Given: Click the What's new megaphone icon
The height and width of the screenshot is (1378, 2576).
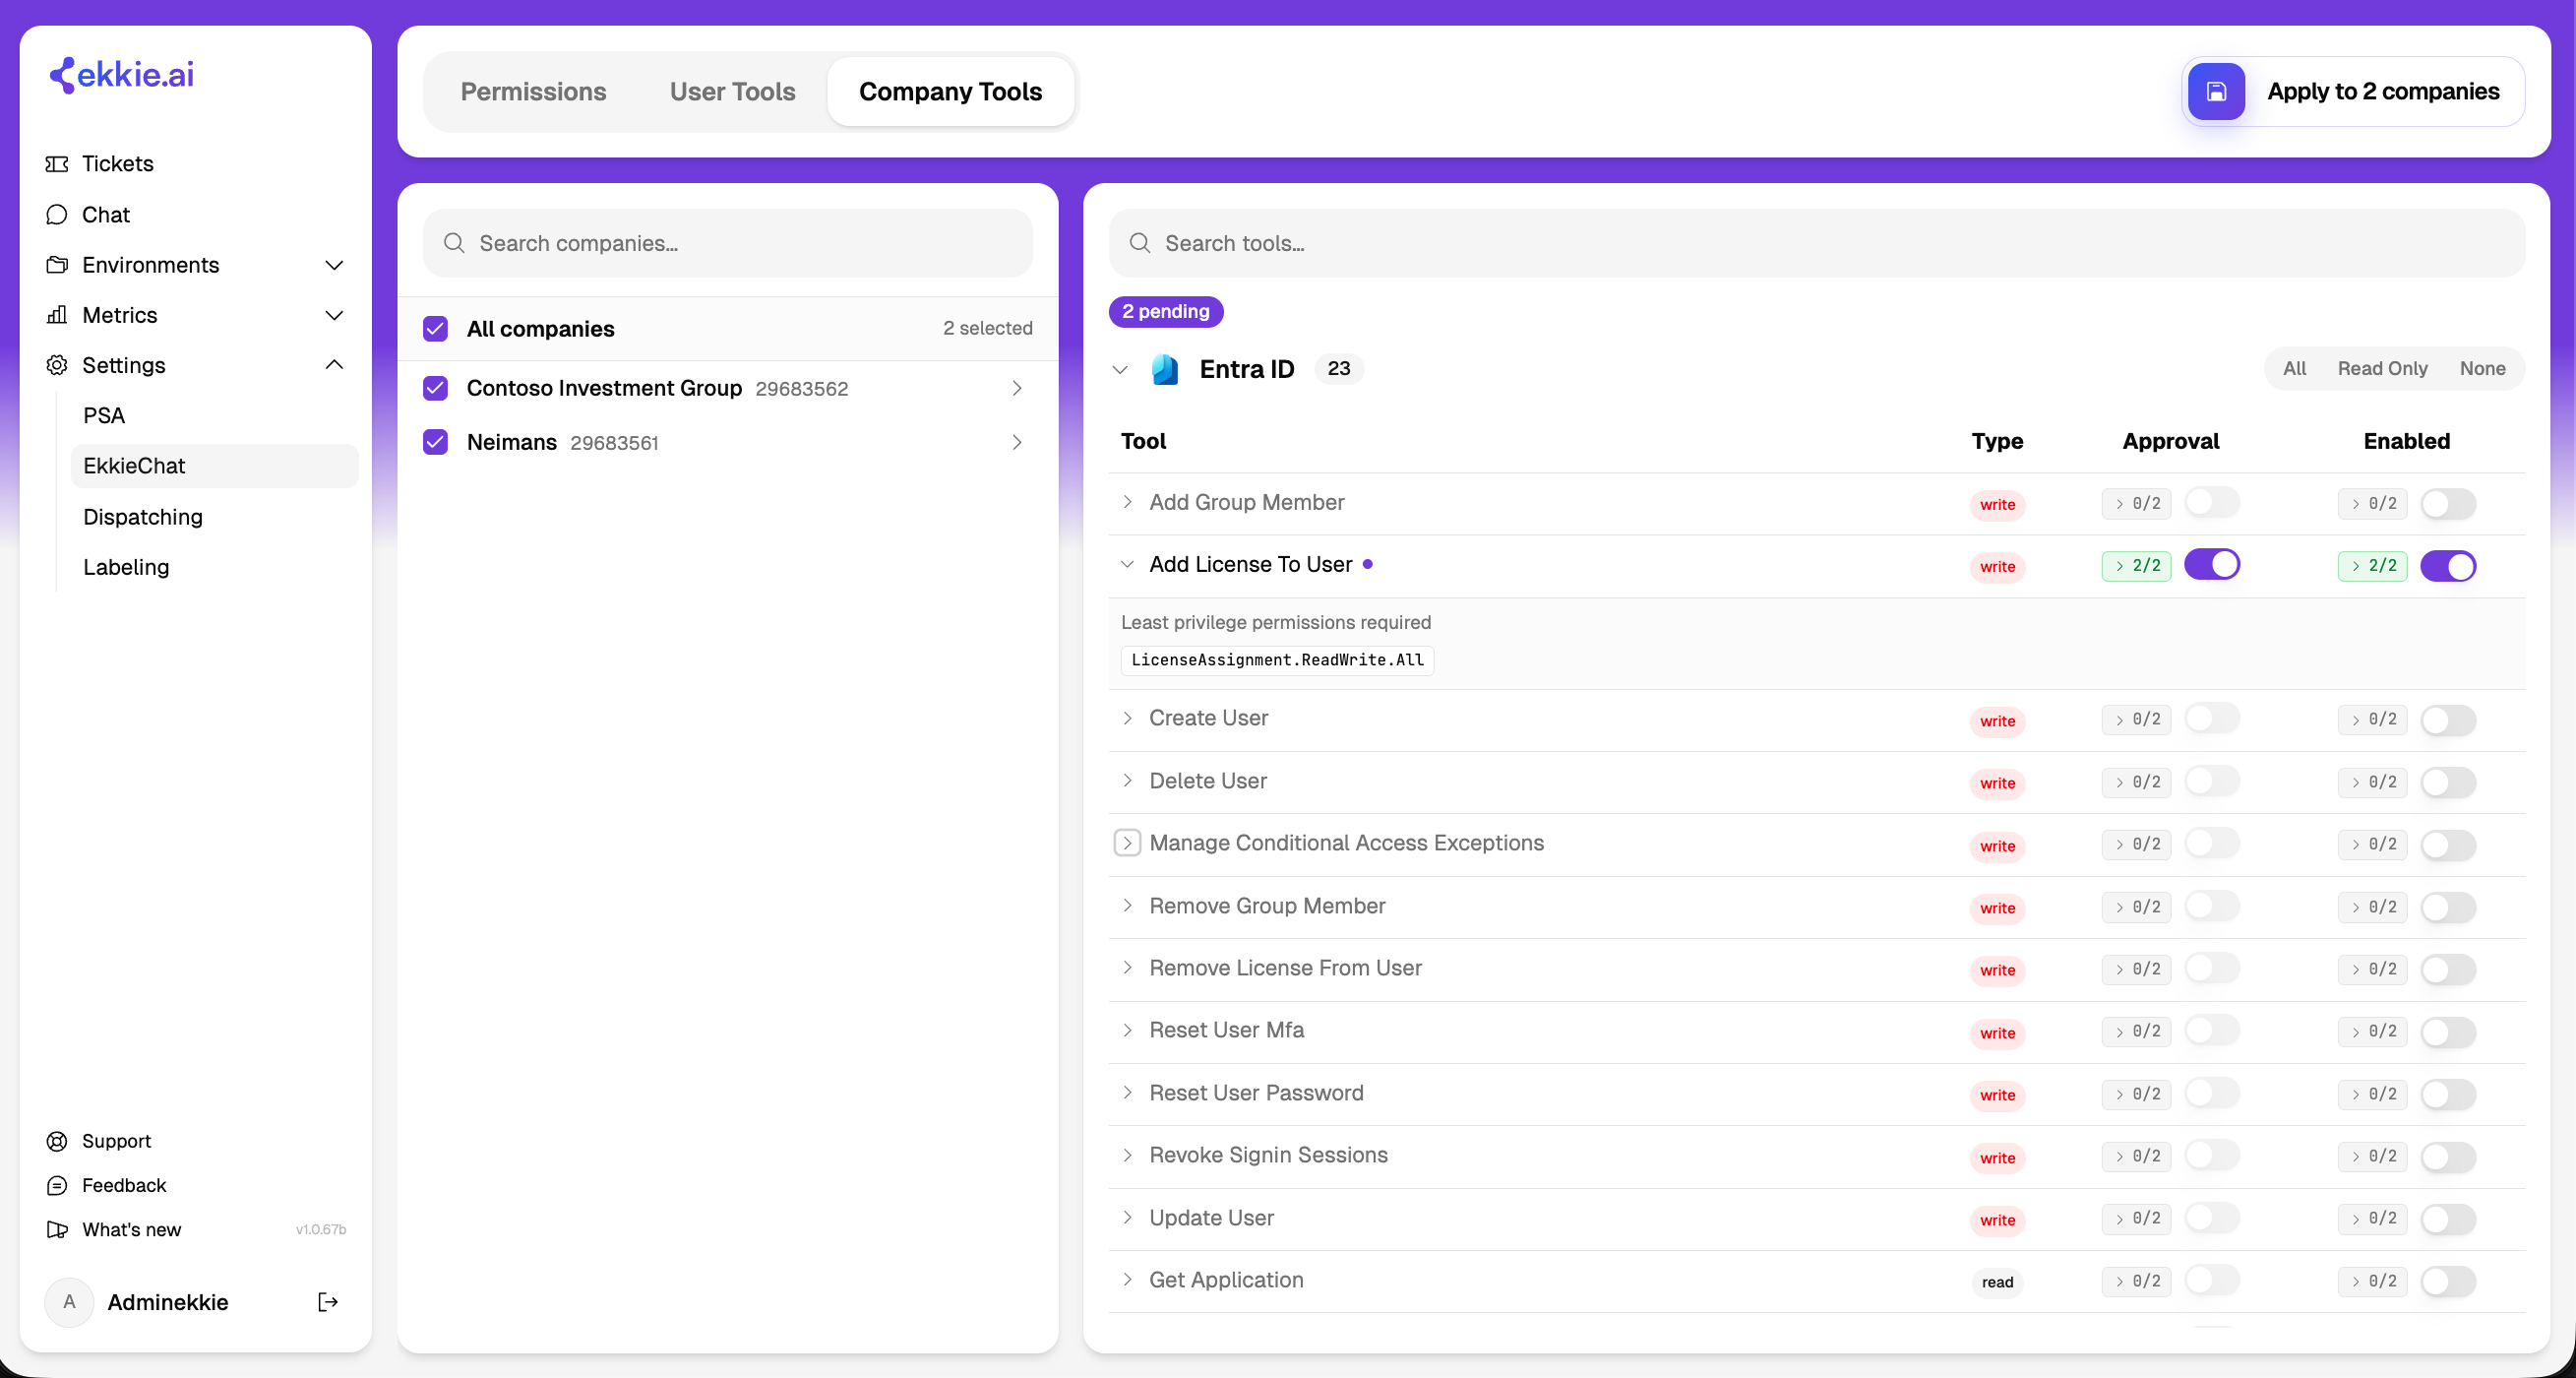Looking at the screenshot, I should tap(57, 1229).
